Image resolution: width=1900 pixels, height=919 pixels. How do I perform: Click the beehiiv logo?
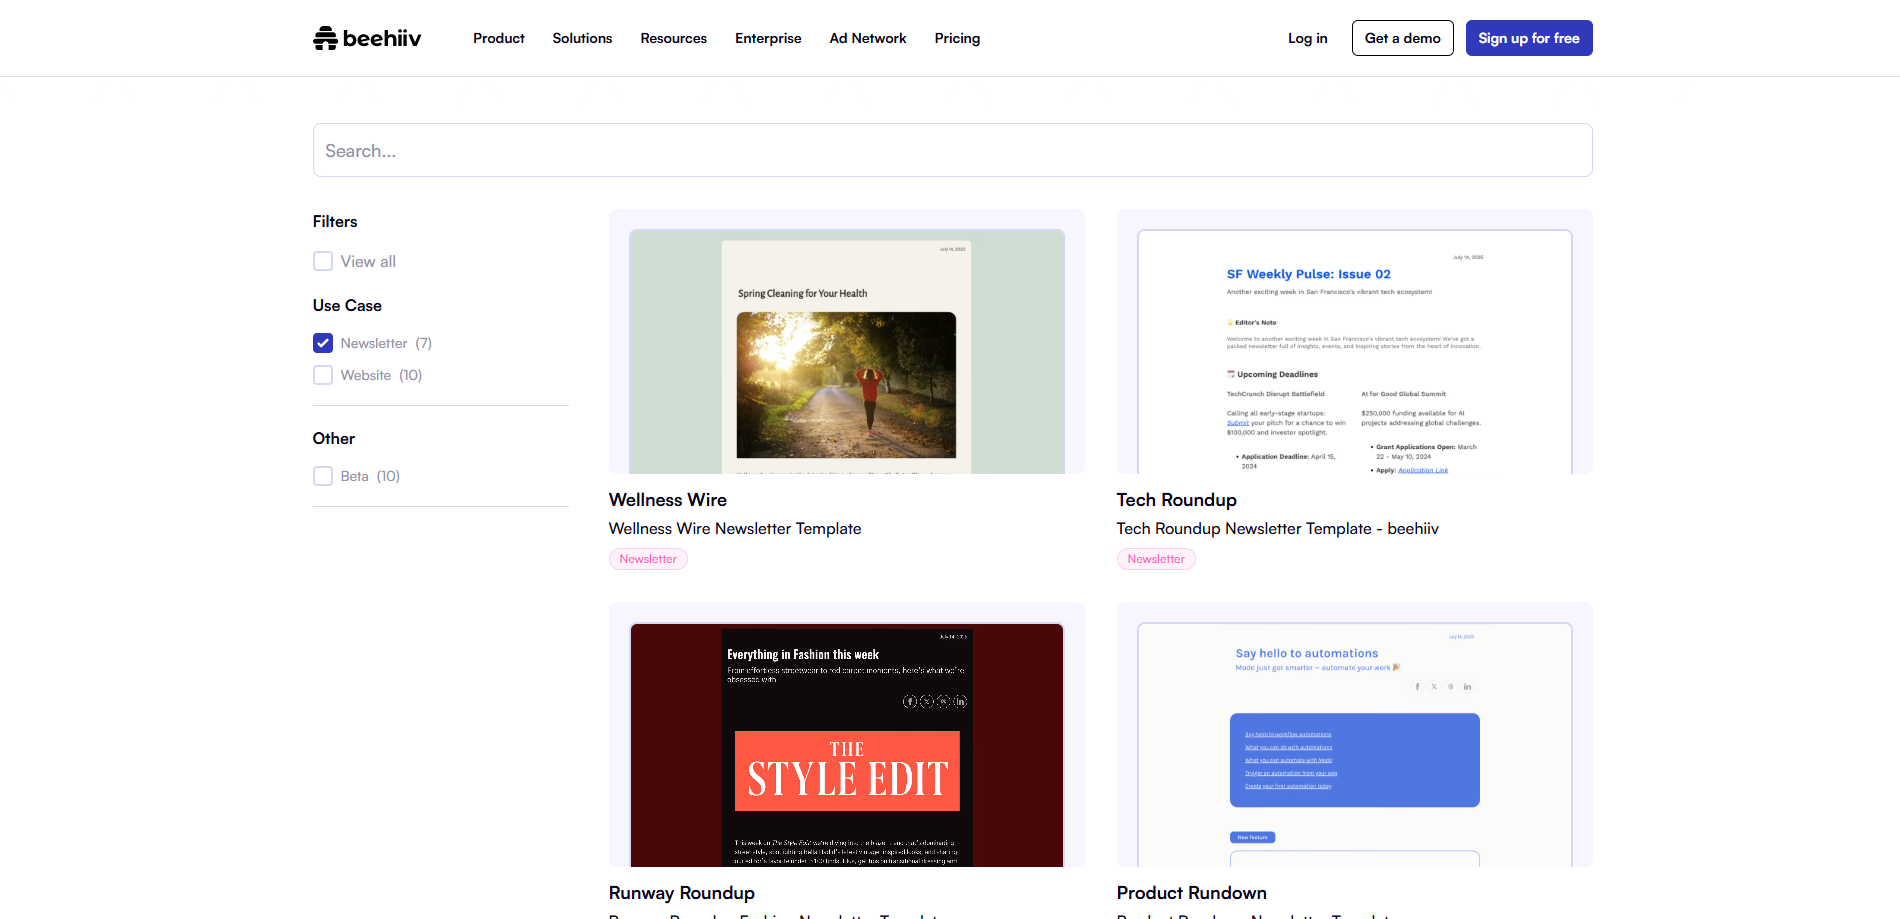367,38
